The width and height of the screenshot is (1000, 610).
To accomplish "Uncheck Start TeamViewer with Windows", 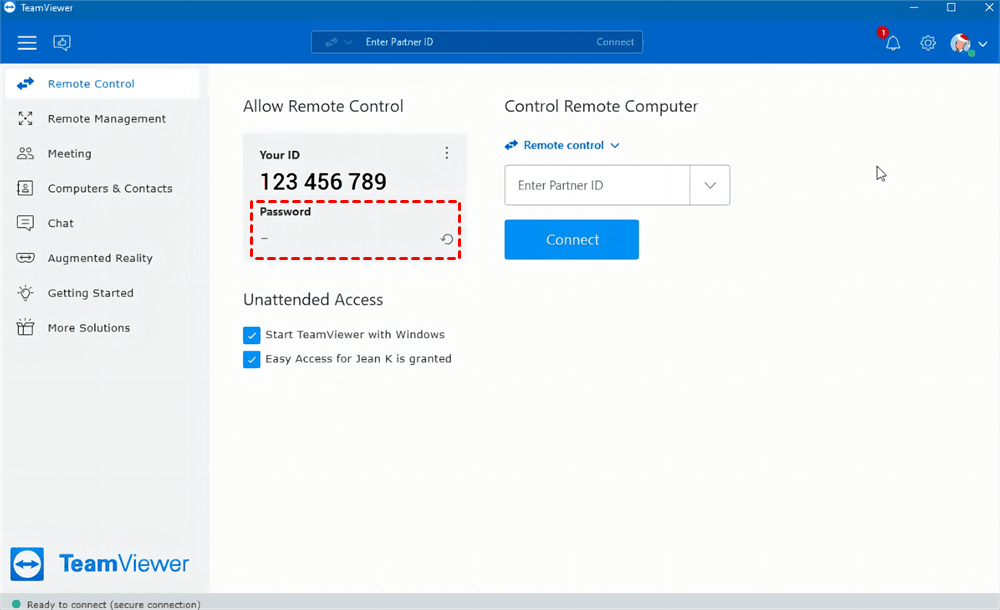I will pyautogui.click(x=252, y=335).
